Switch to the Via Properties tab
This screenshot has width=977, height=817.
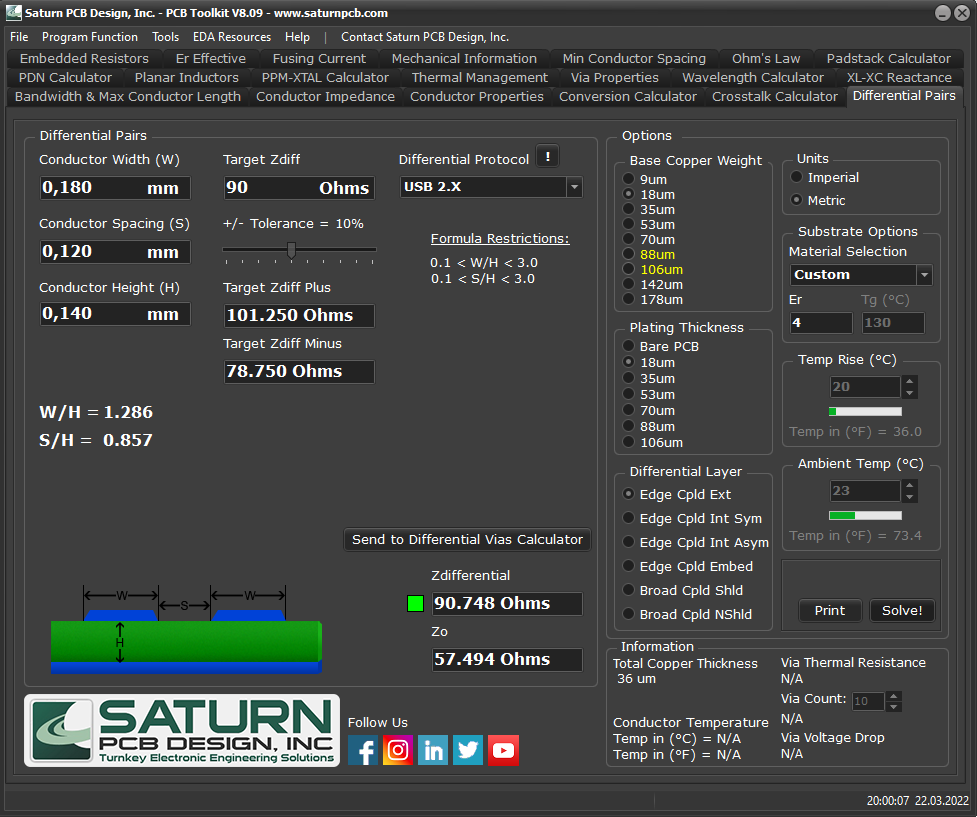coord(614,77)
